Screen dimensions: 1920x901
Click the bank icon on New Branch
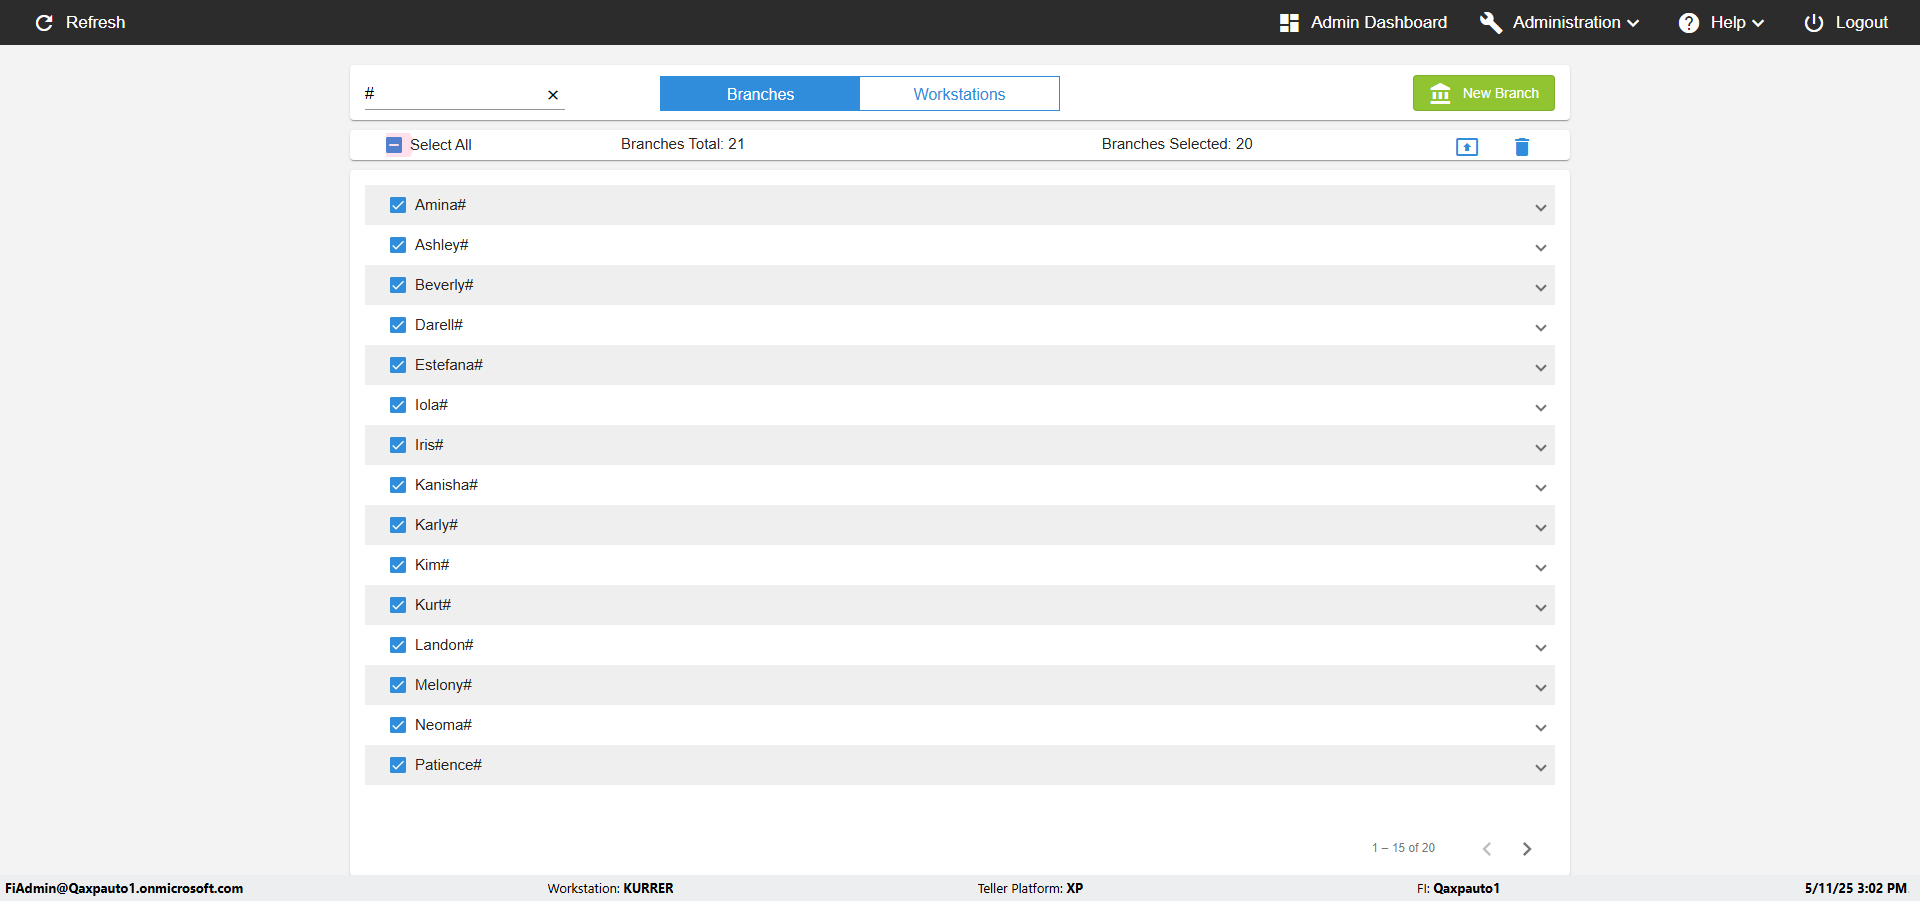click(x=1440, y=93)
